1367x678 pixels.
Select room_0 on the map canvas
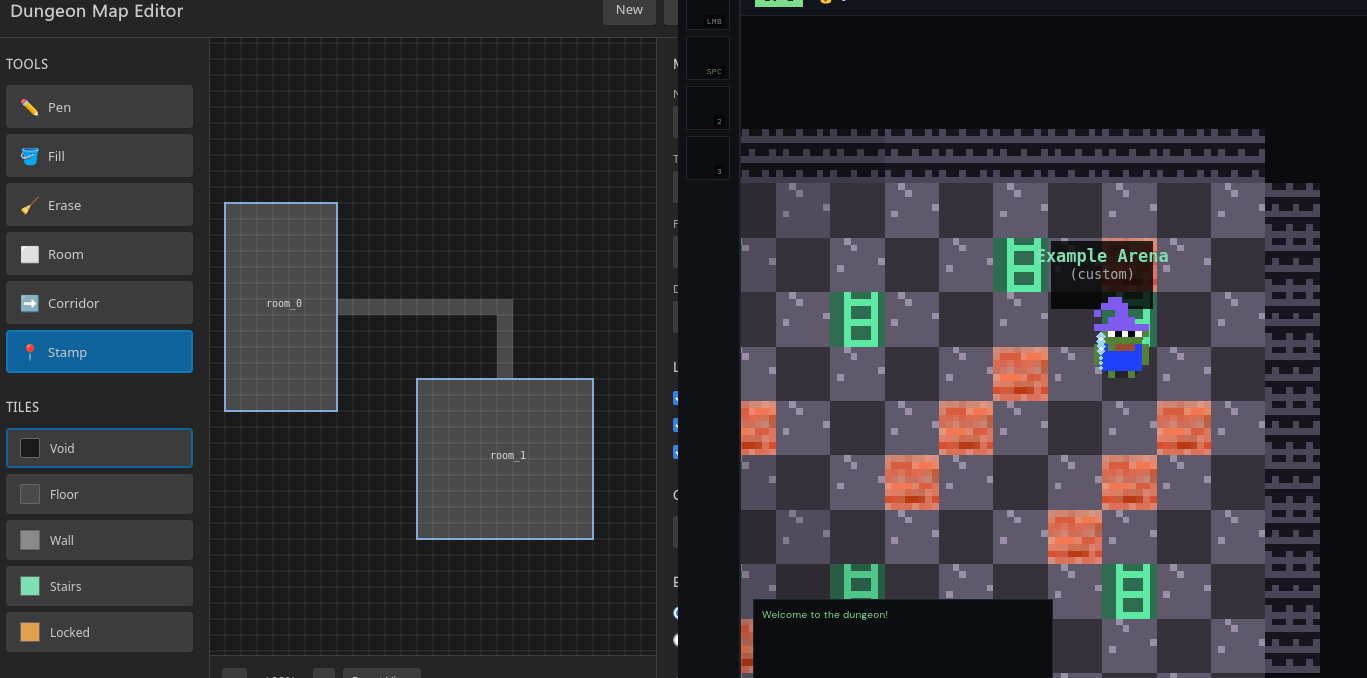[281, 307]
